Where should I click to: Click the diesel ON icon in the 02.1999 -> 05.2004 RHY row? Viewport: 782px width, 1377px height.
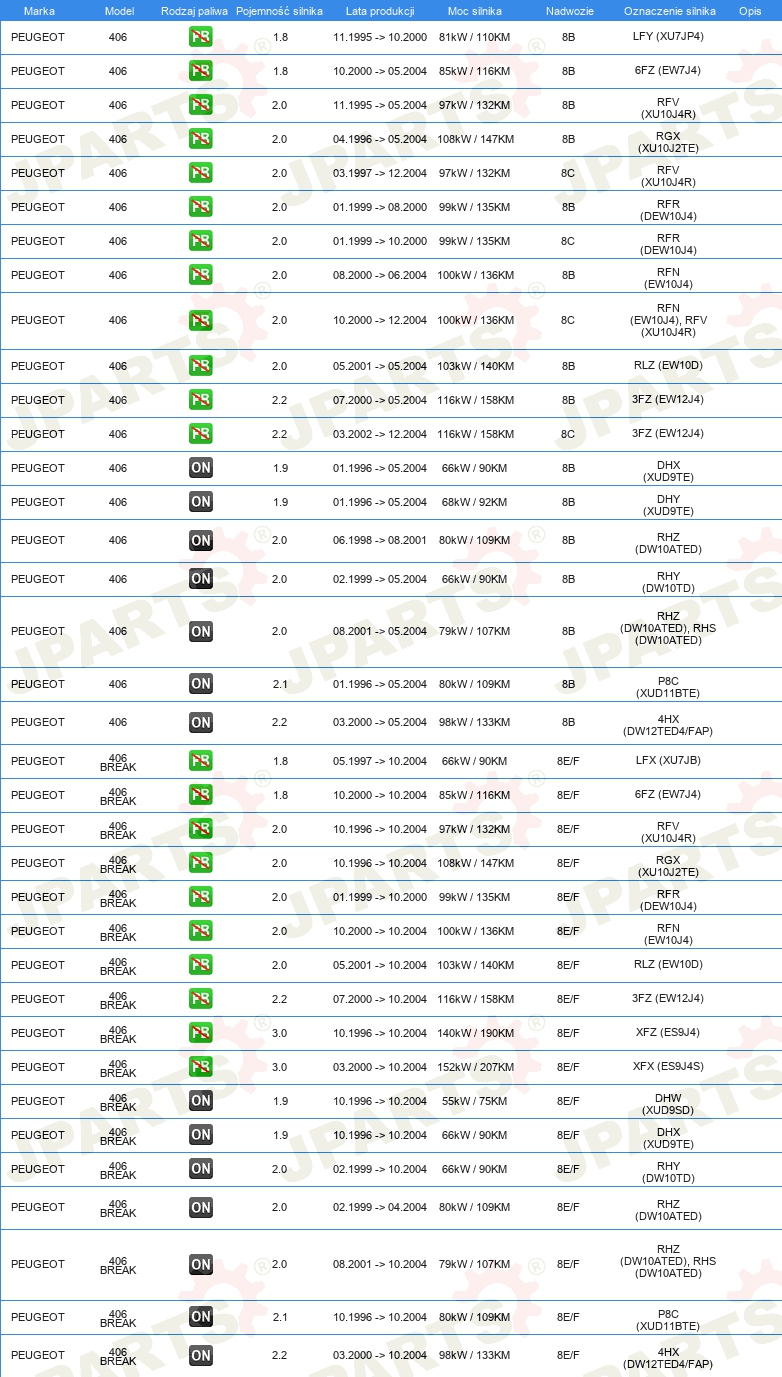200,579
